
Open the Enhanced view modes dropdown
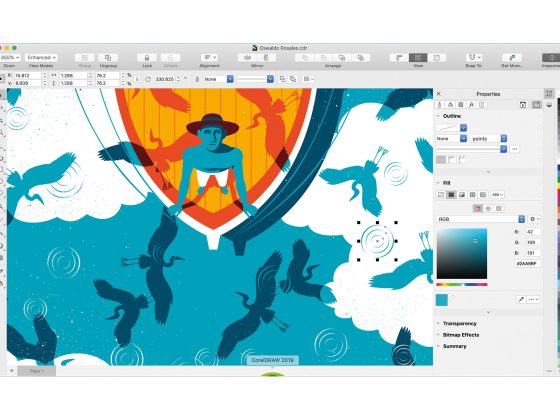point(41,58)
